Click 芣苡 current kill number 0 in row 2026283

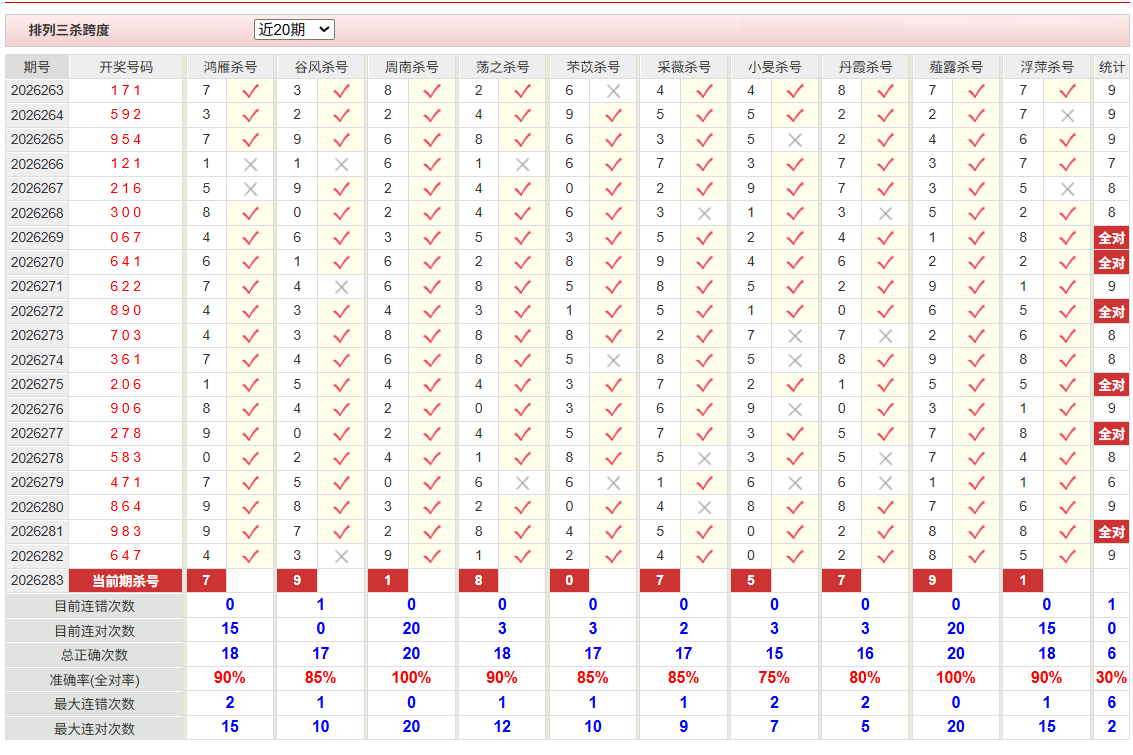pos(569,580)
